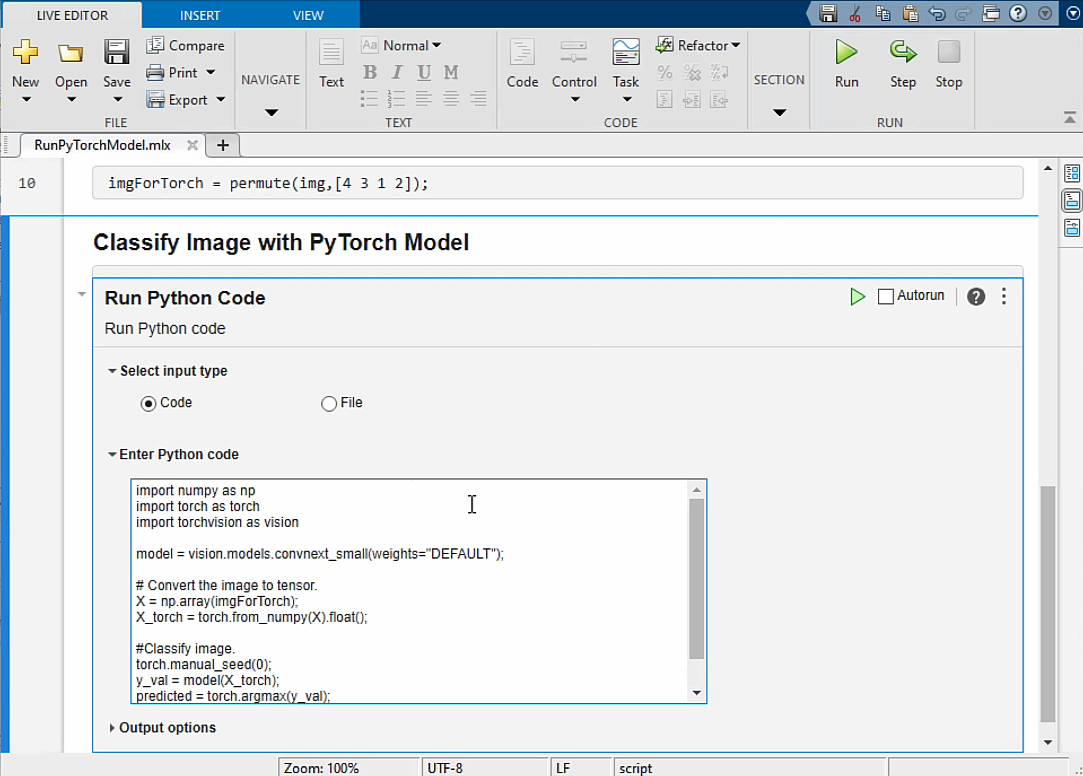Save the live script with Save icon
This screenshot has width=1083, height=776.
tap(116, 52)
